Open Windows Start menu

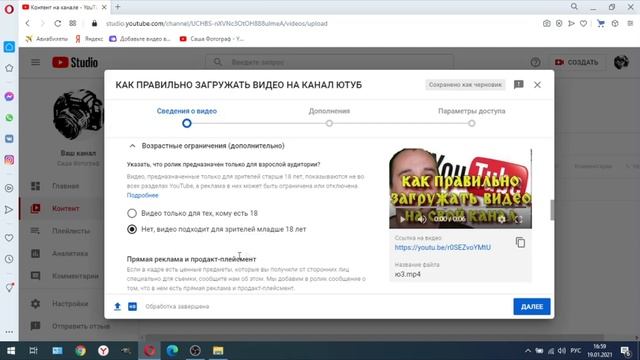click(x=11, y=350)
